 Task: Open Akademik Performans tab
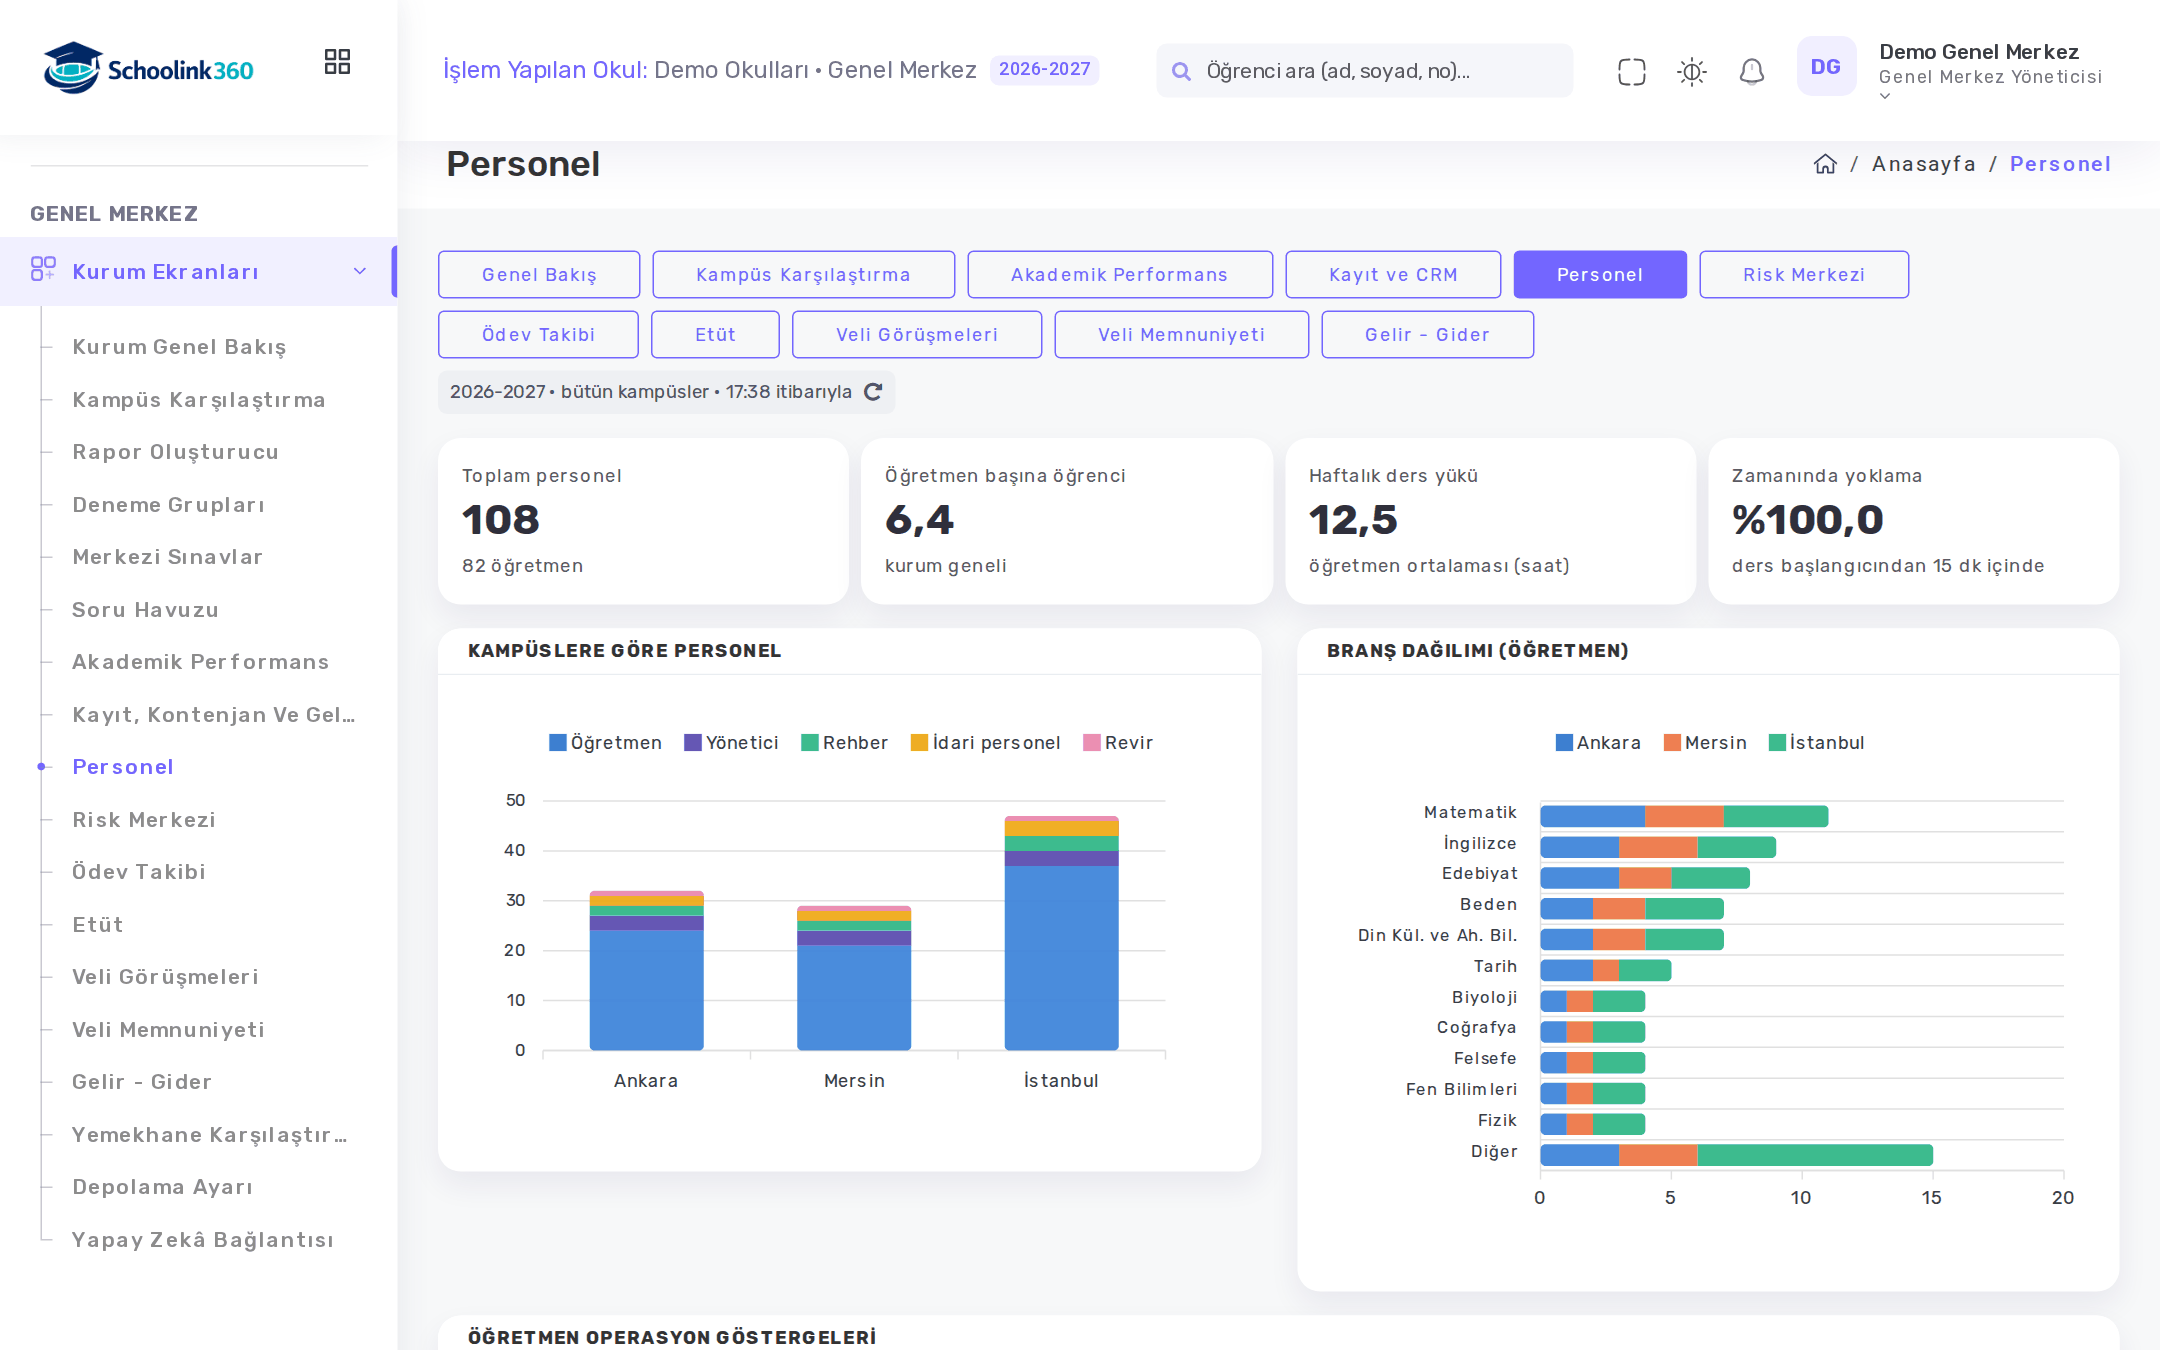(1119, 274)
